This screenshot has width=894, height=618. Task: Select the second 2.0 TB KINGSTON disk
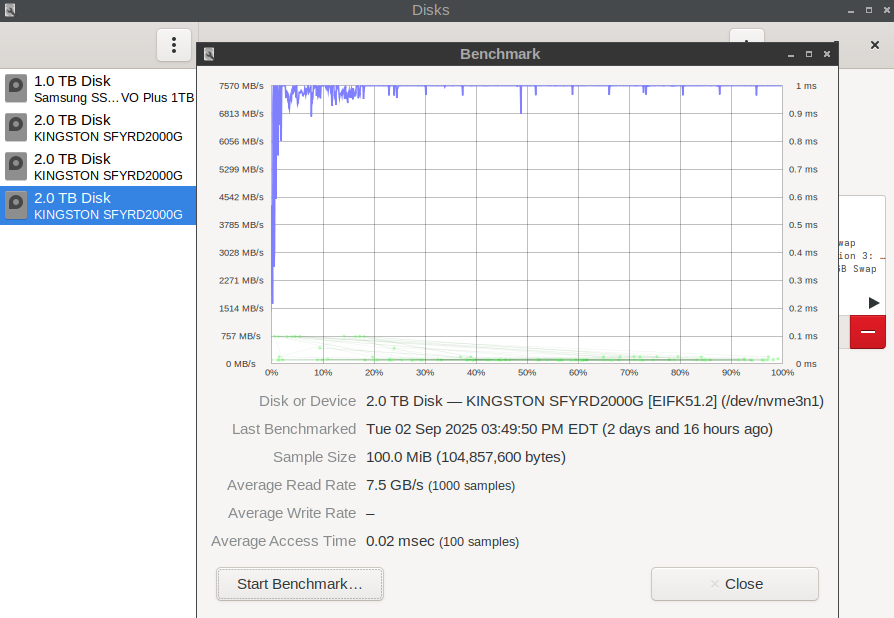pyautogui.click(x=98, y=166)
